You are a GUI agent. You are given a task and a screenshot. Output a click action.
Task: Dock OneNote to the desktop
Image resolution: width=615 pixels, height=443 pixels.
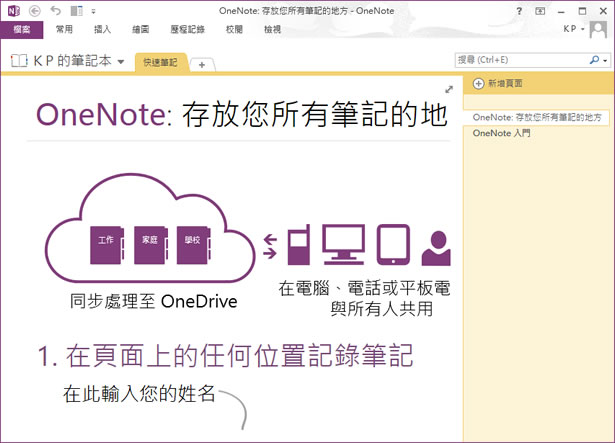76,11
